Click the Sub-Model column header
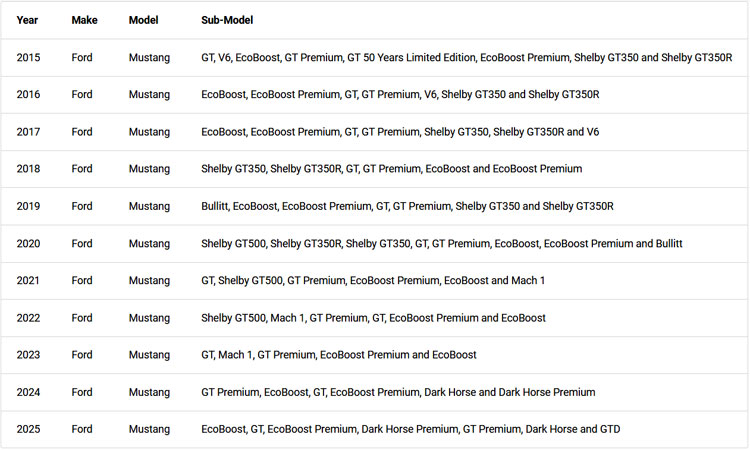Screen dimensions: 750x450 227,20
